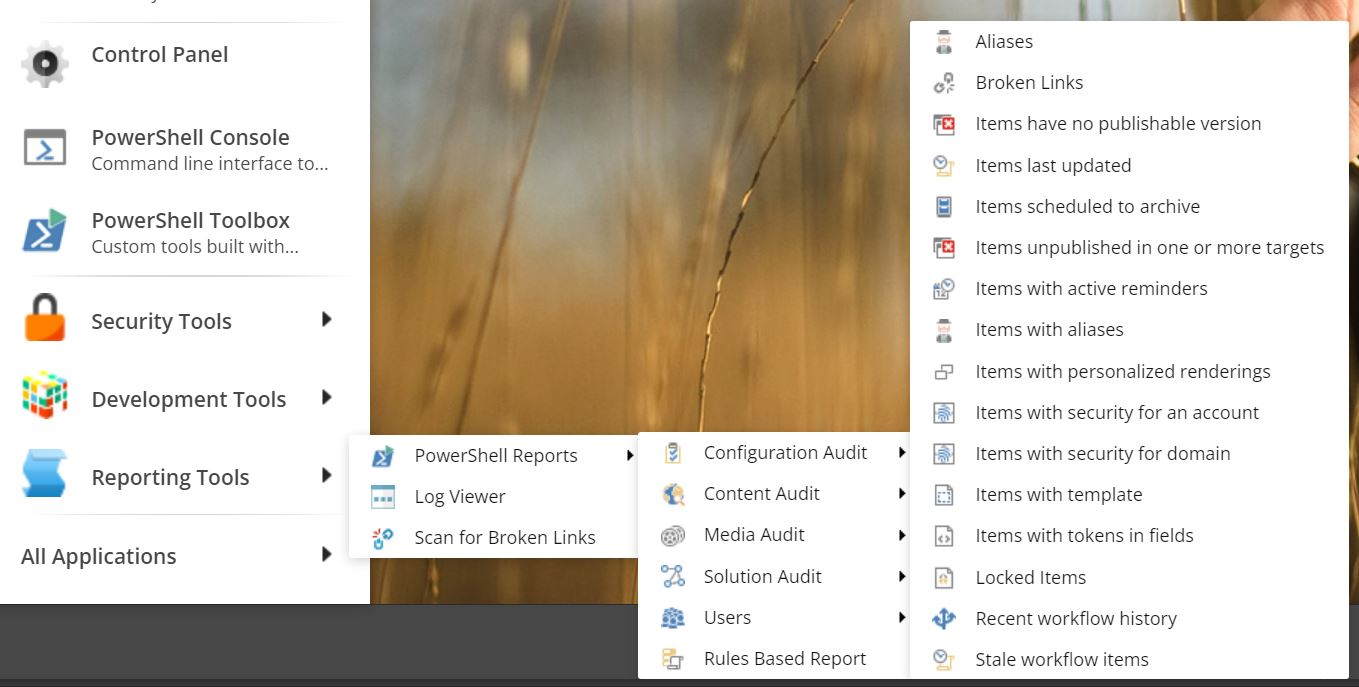Click the Rules Based Report icon

(673, 659)
